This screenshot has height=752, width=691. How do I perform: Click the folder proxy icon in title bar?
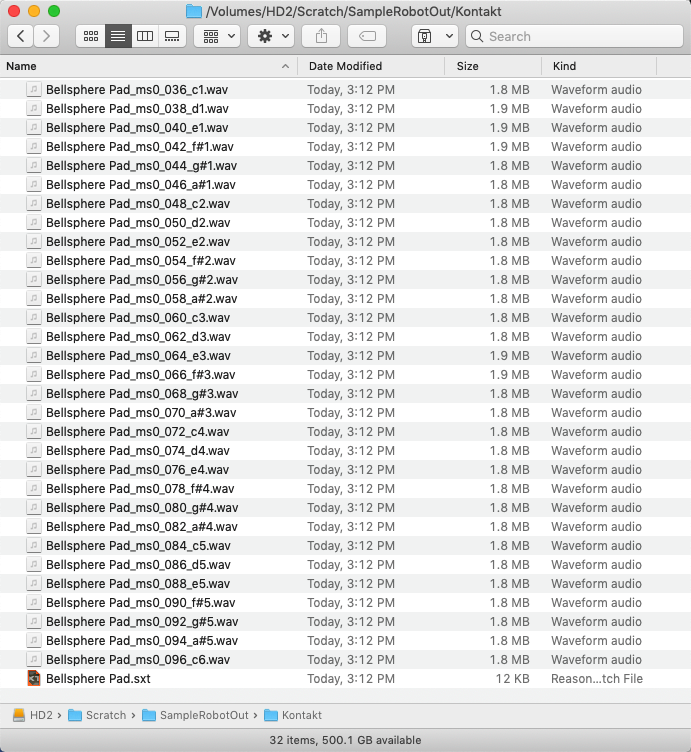[193, 11]
